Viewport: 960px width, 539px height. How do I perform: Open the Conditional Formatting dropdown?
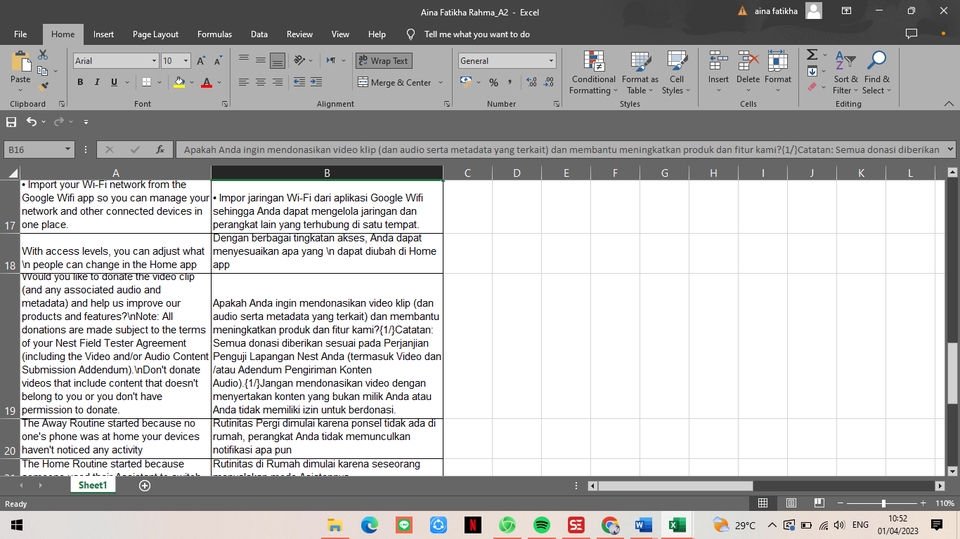(x=593, y=73)
